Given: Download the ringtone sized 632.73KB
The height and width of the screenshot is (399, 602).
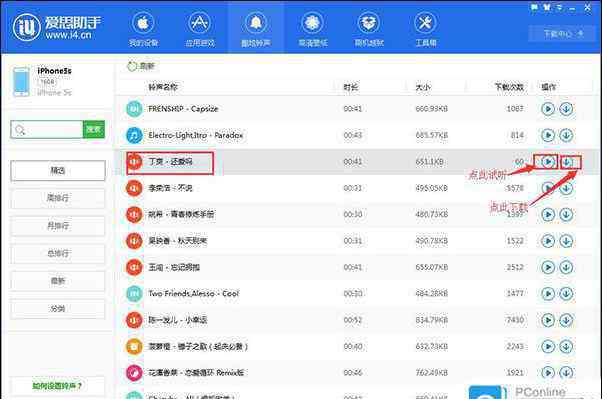Looking at the screenshot, I should coord(566,346).
